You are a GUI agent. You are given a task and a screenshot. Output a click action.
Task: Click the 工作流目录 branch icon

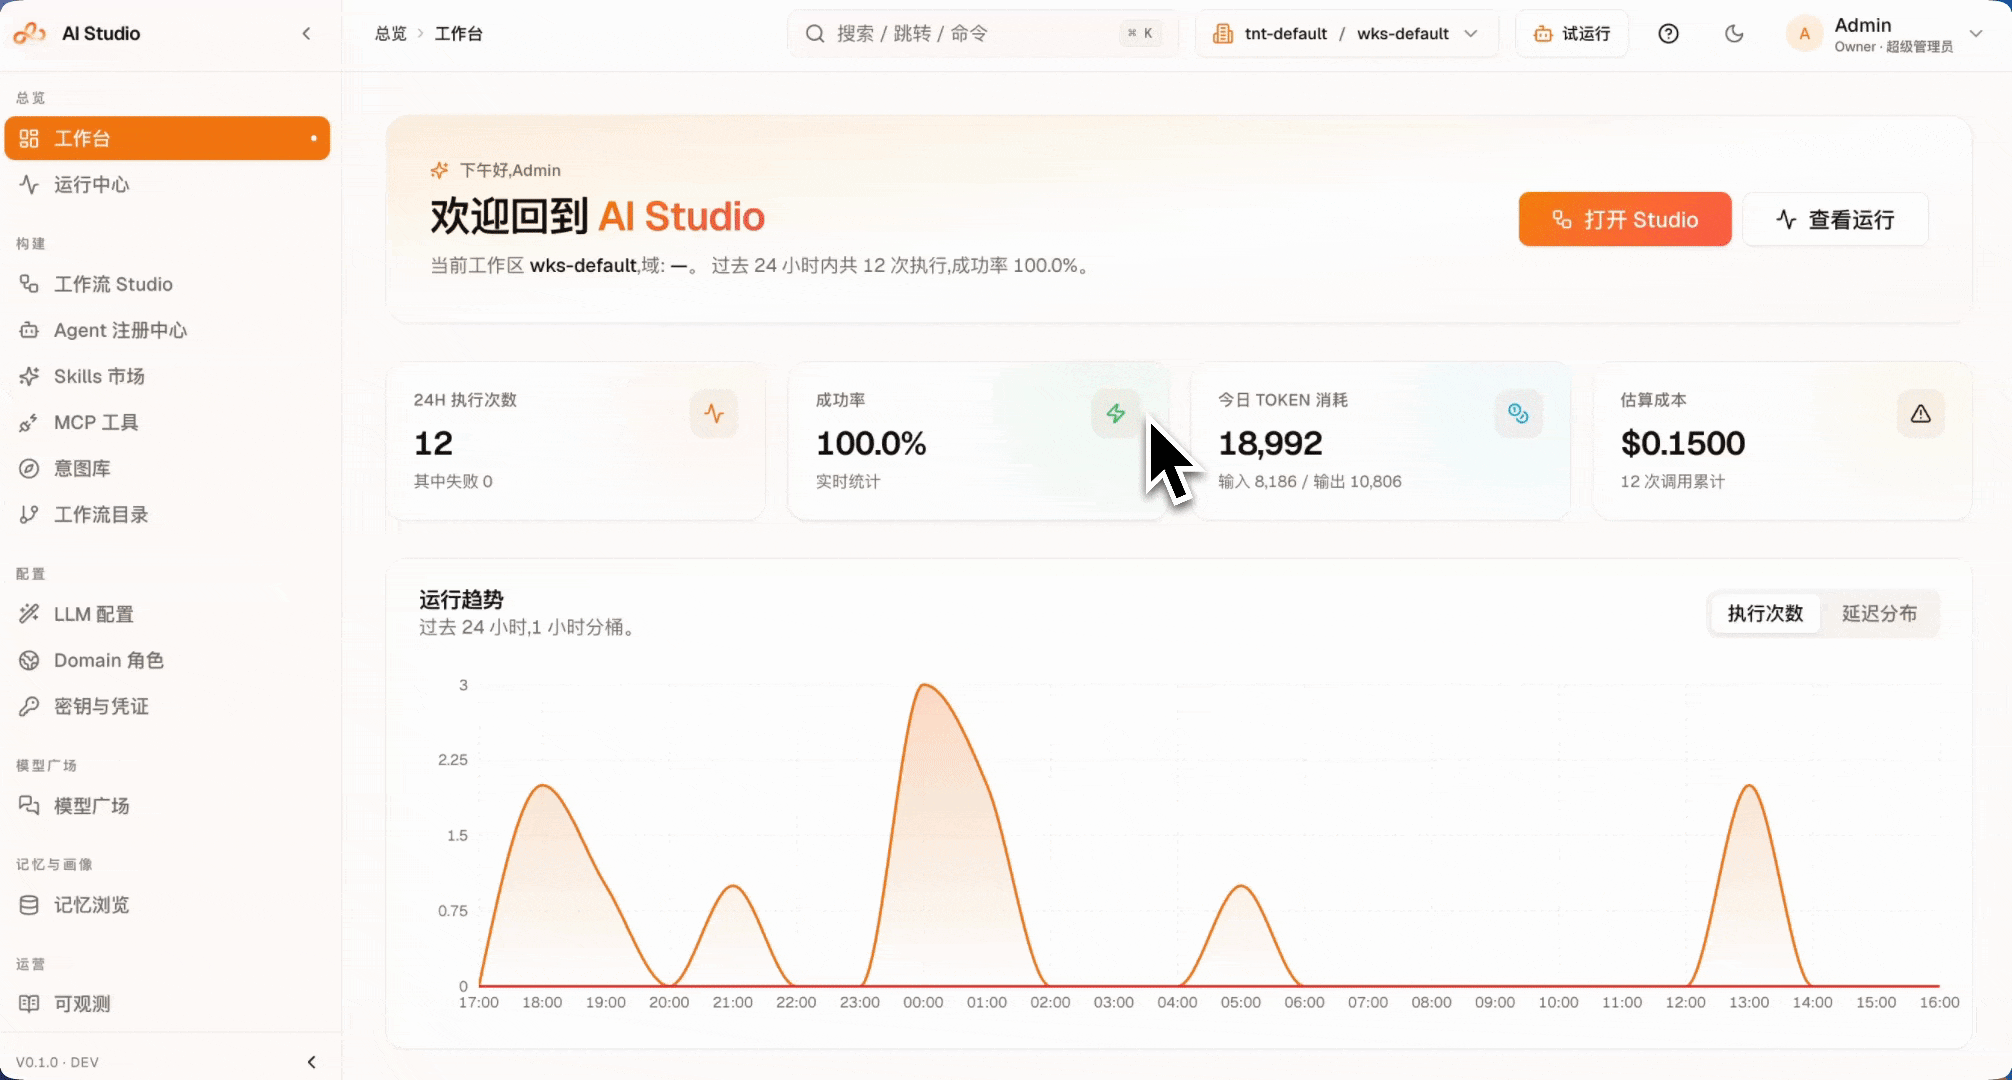(x=29, y=514)
